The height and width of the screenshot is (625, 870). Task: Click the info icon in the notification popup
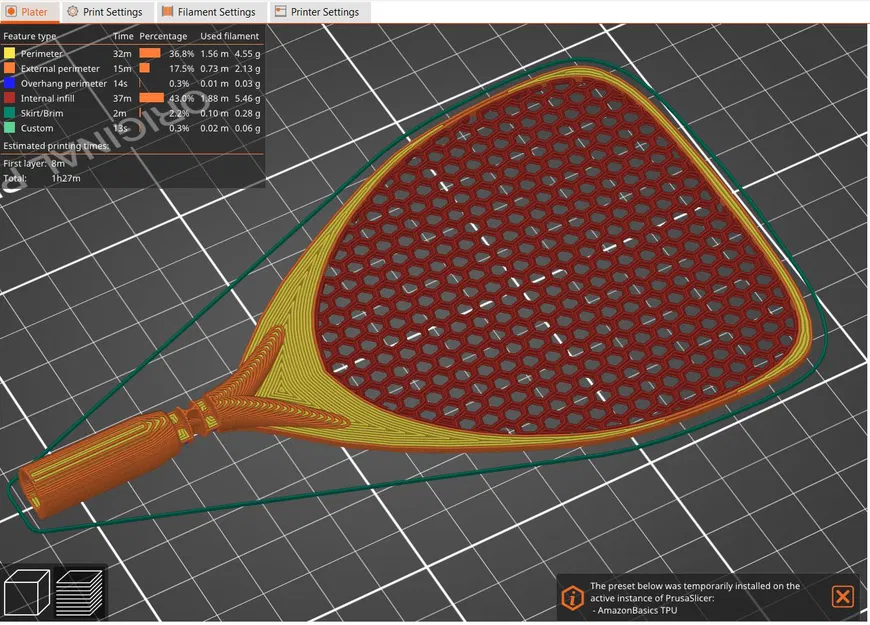point(572,597)
